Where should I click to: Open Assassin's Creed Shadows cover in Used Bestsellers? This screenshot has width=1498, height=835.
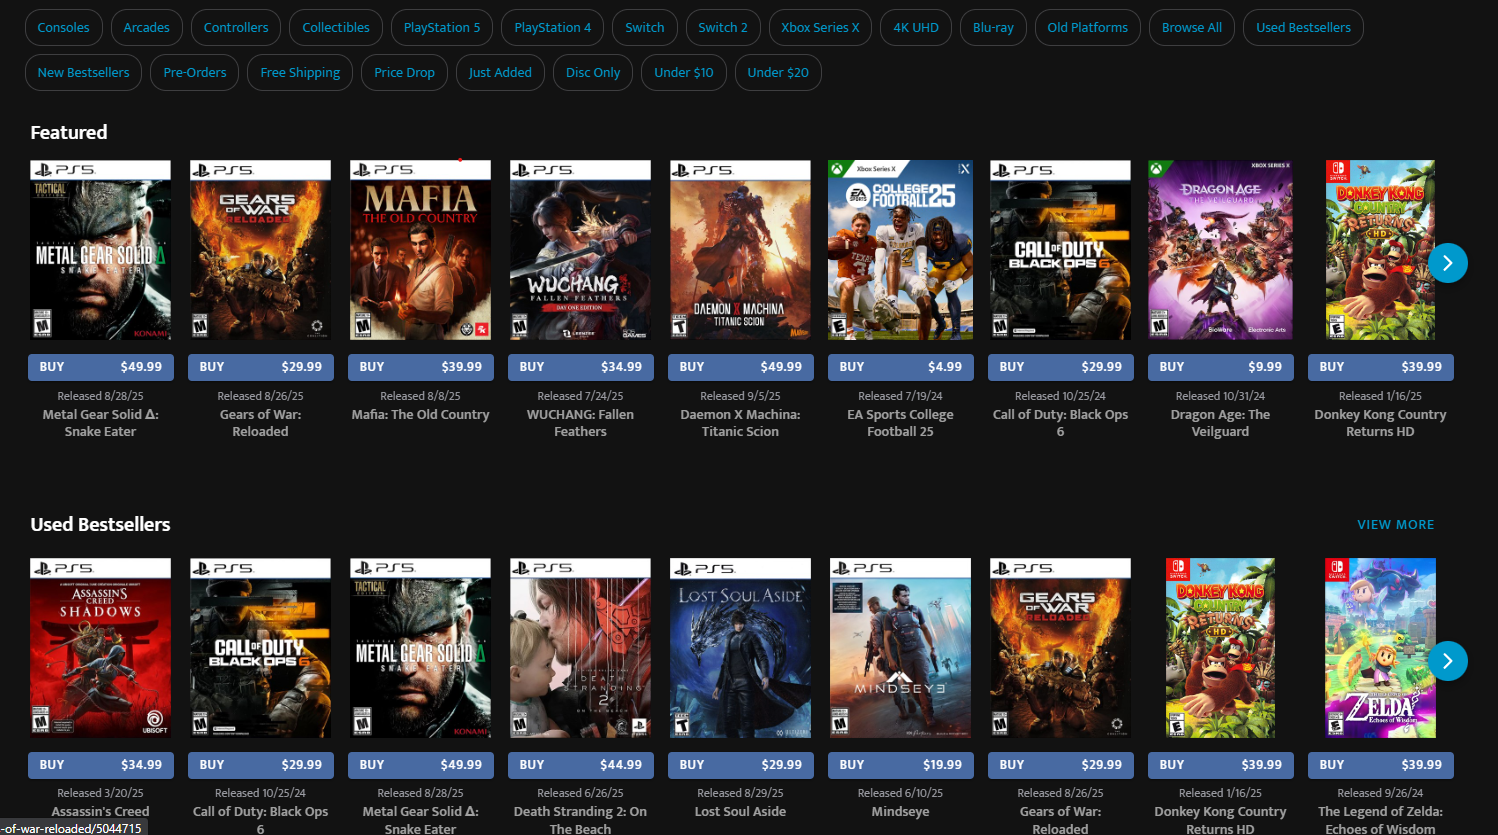click(100, 648)
